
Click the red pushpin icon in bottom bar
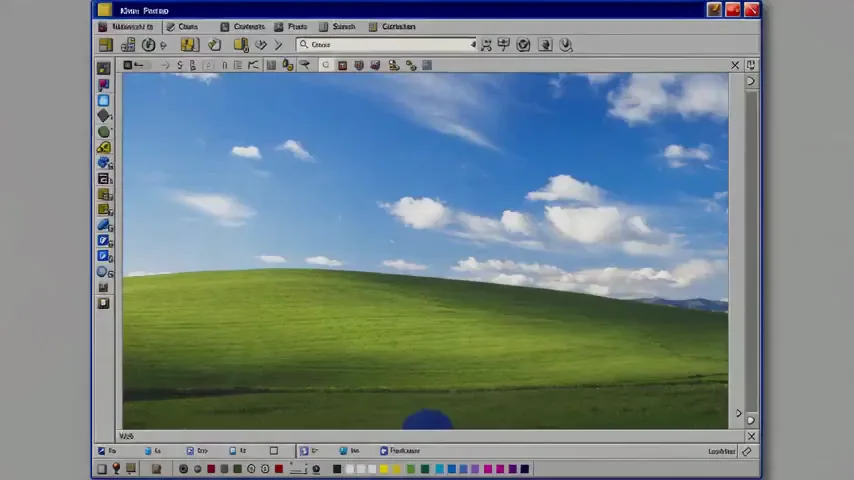click(116, 469)
